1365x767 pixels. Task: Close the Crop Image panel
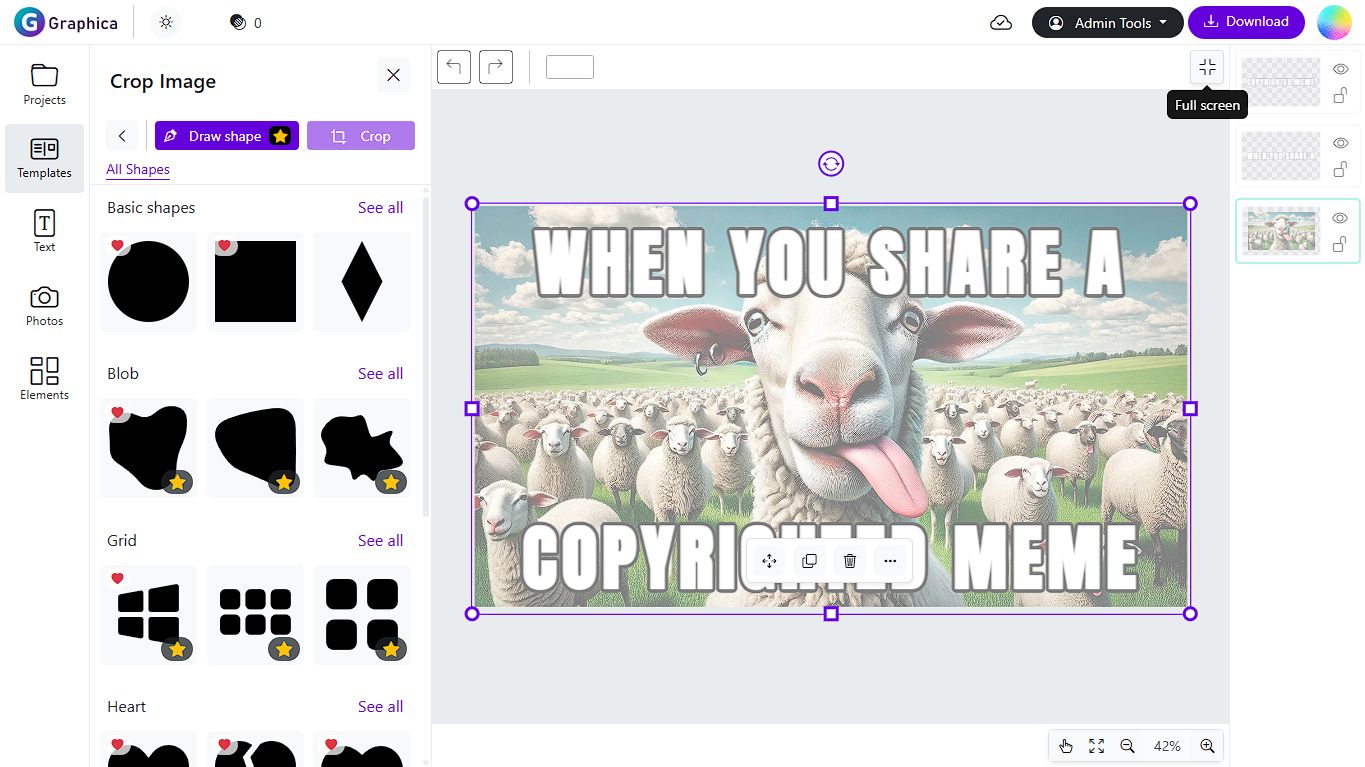(x=393, y=75)
